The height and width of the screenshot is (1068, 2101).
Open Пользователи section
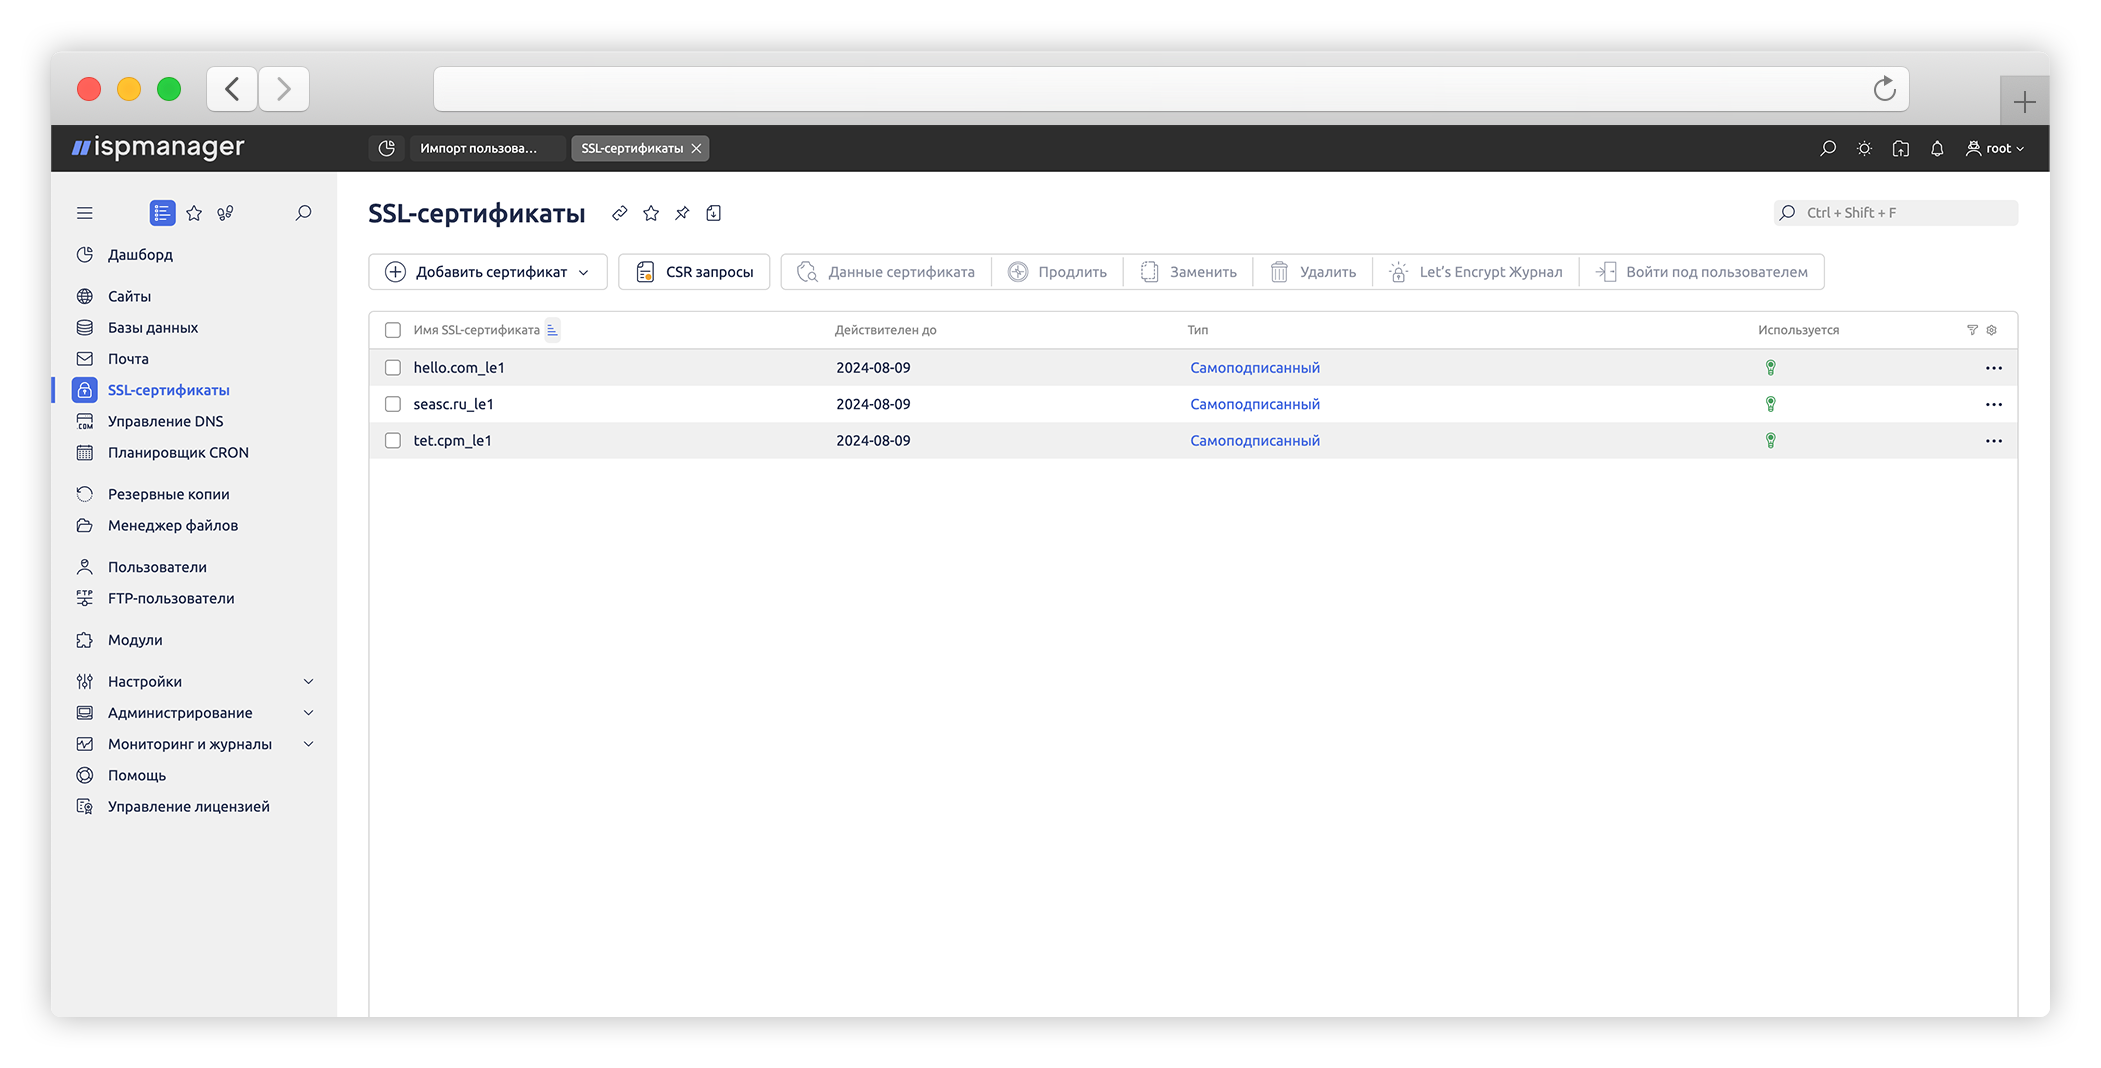tap(157, 567)
